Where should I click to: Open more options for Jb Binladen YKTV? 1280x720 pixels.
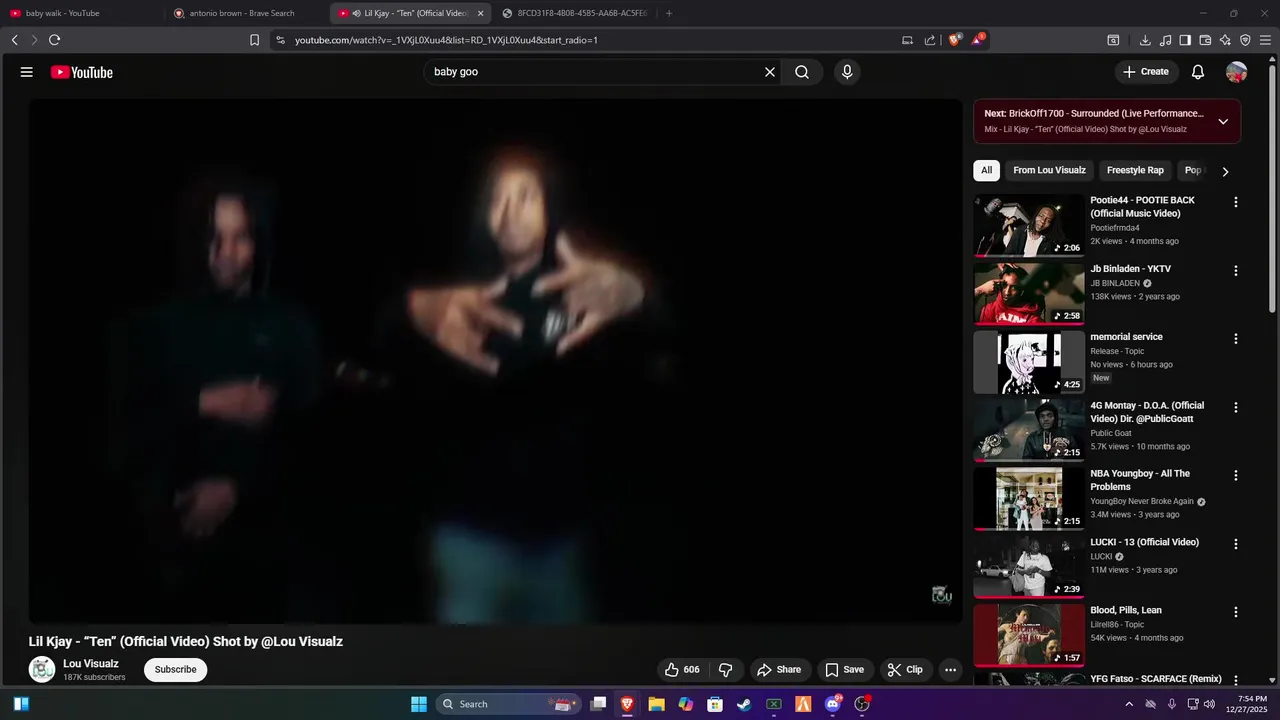[1235, 270]
